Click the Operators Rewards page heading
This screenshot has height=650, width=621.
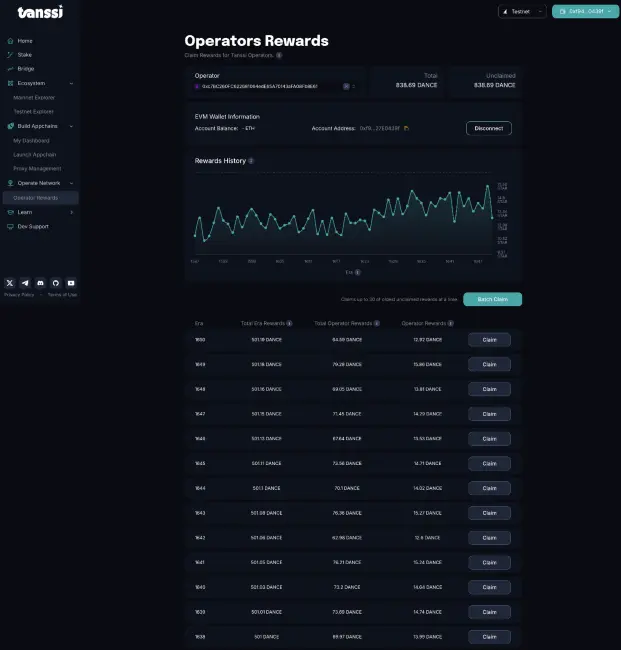pyautogui.click(x=257, y=41)
